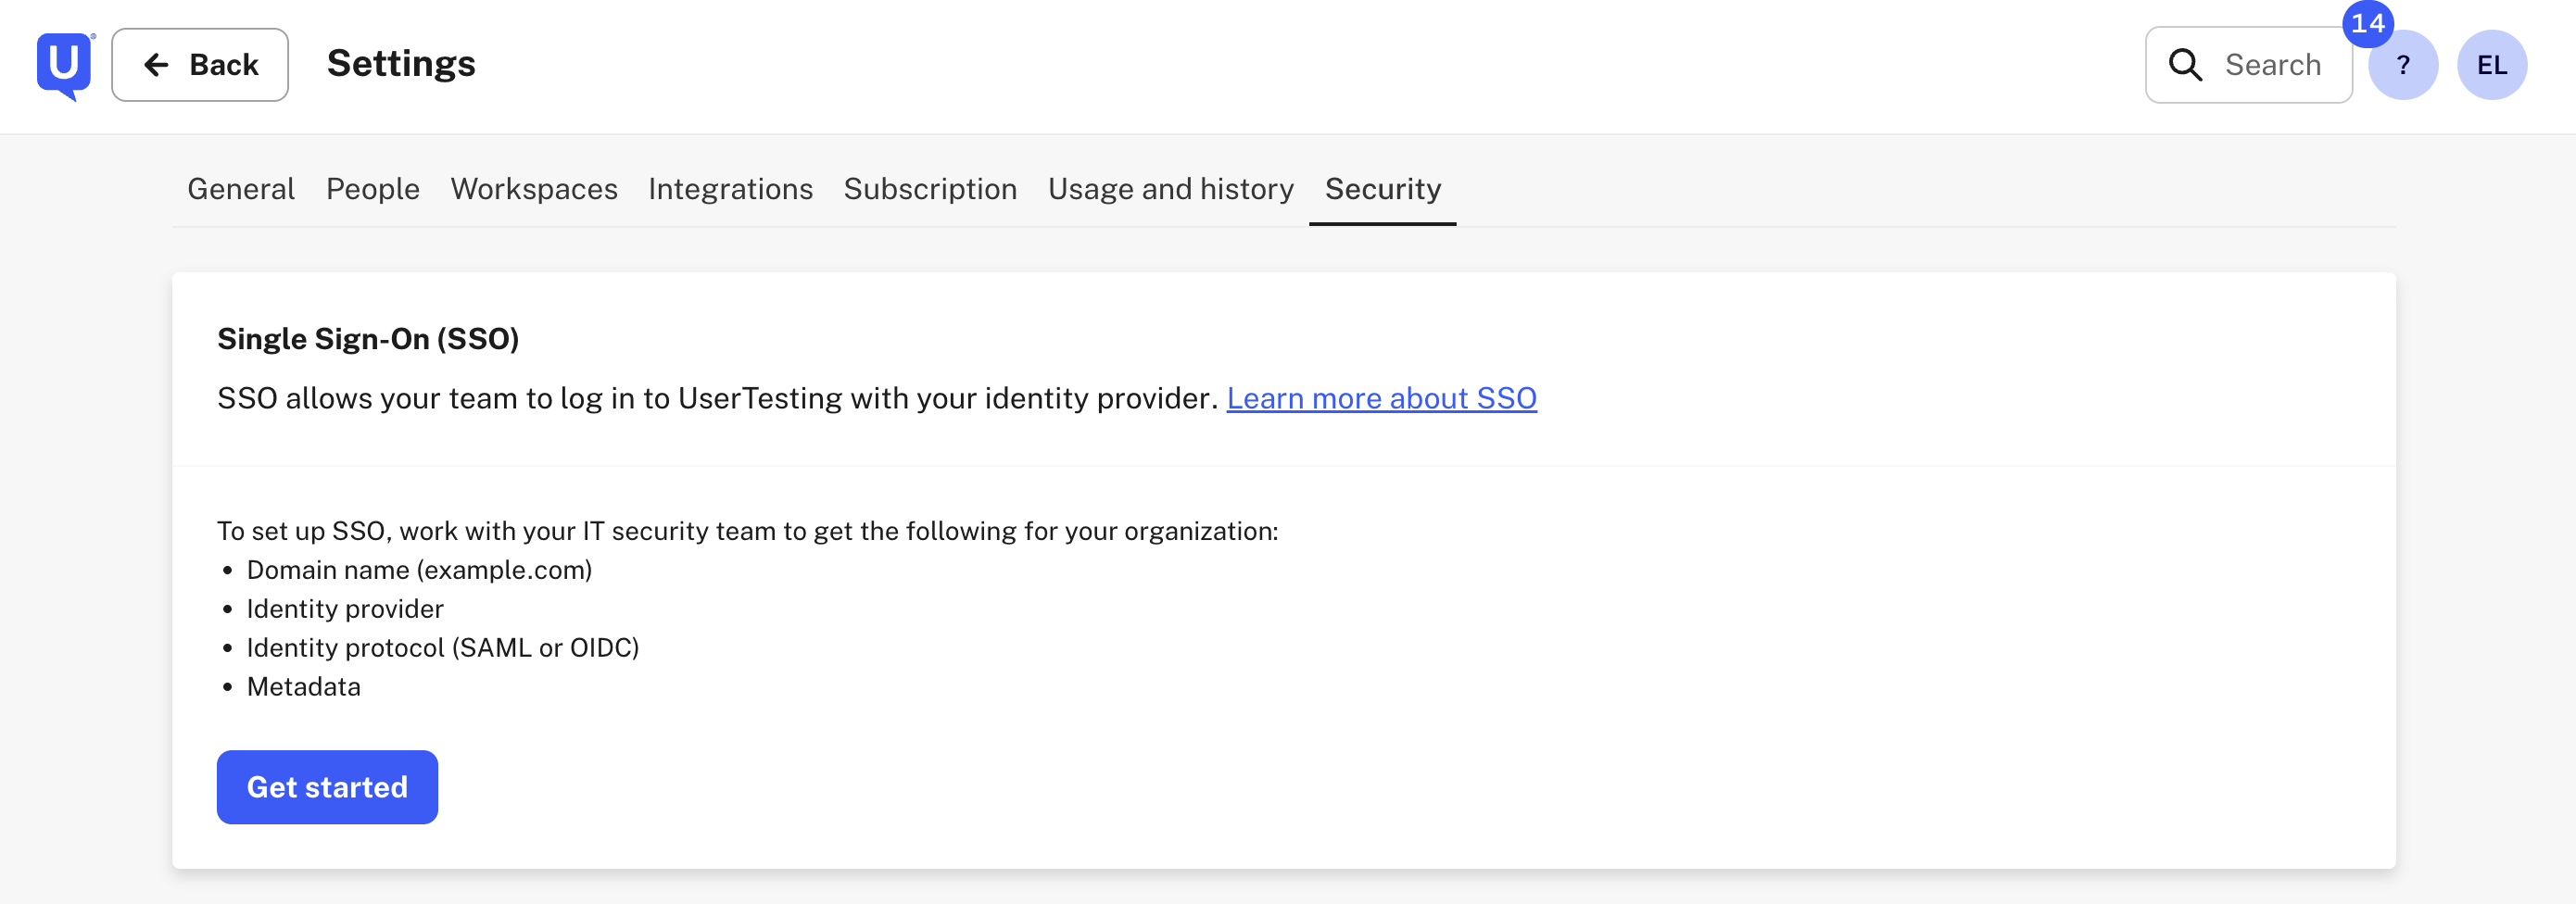Click the 14 notifications badge
Image resolution: width=2576 pixels, height=904 pixels.
coord(2367,23)
